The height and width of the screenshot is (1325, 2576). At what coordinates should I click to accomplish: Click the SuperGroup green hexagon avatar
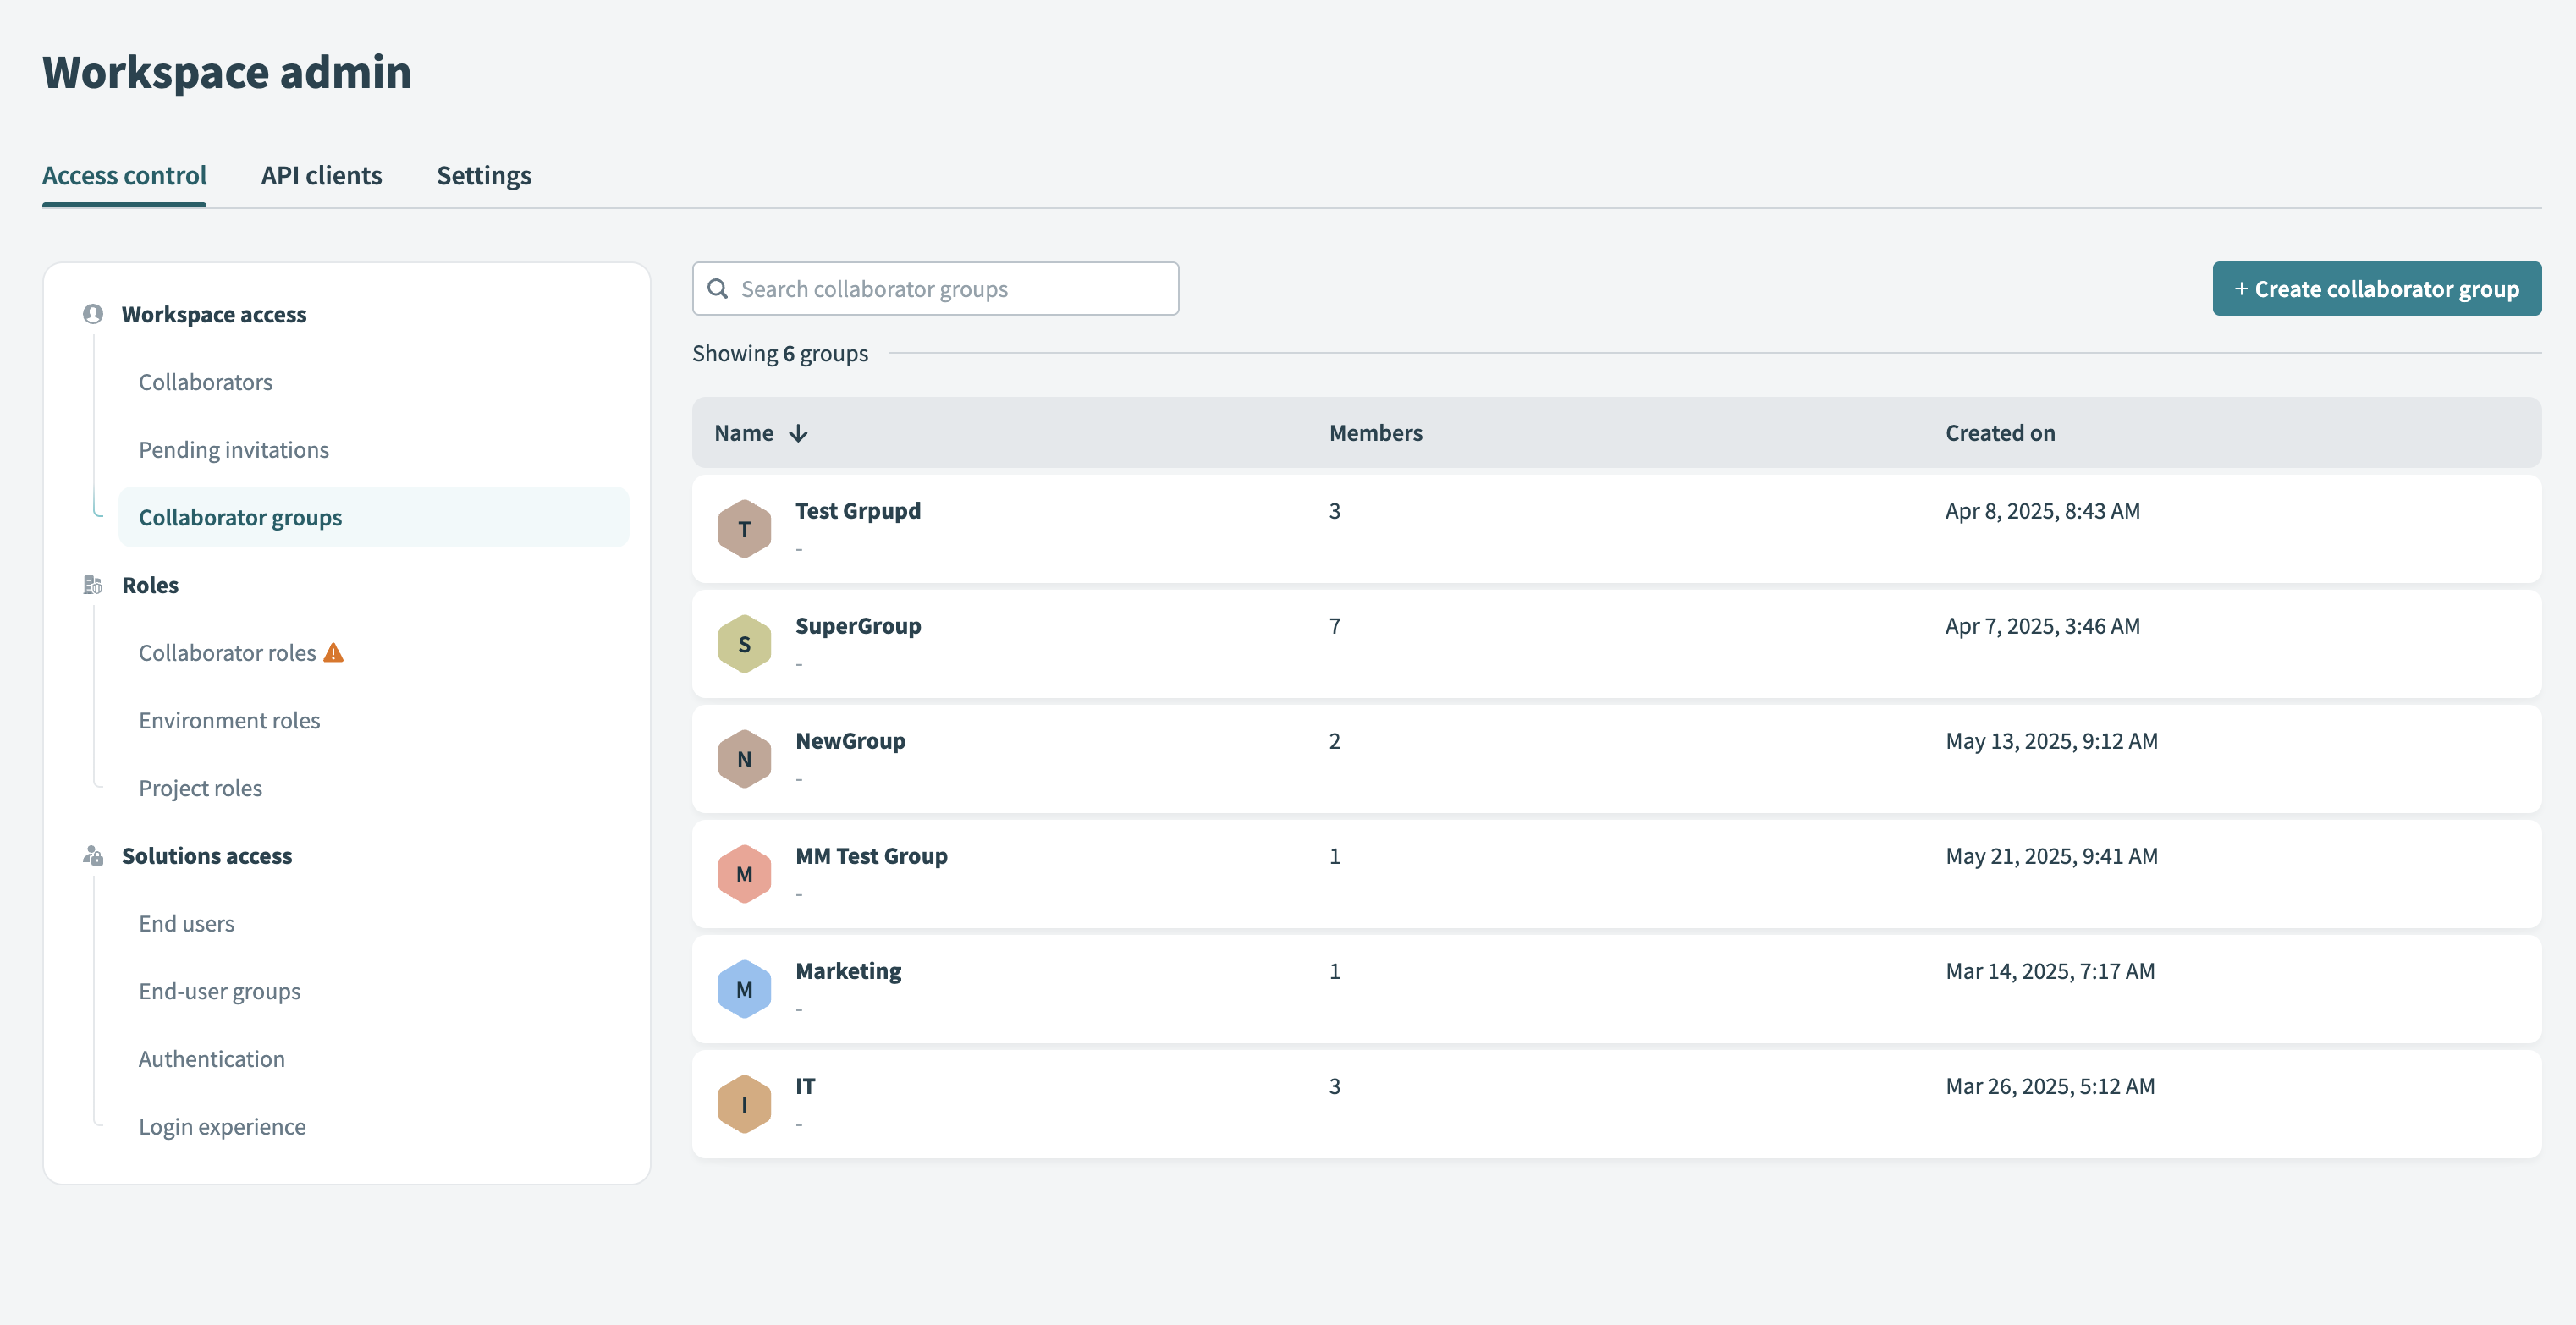point(744,644)
